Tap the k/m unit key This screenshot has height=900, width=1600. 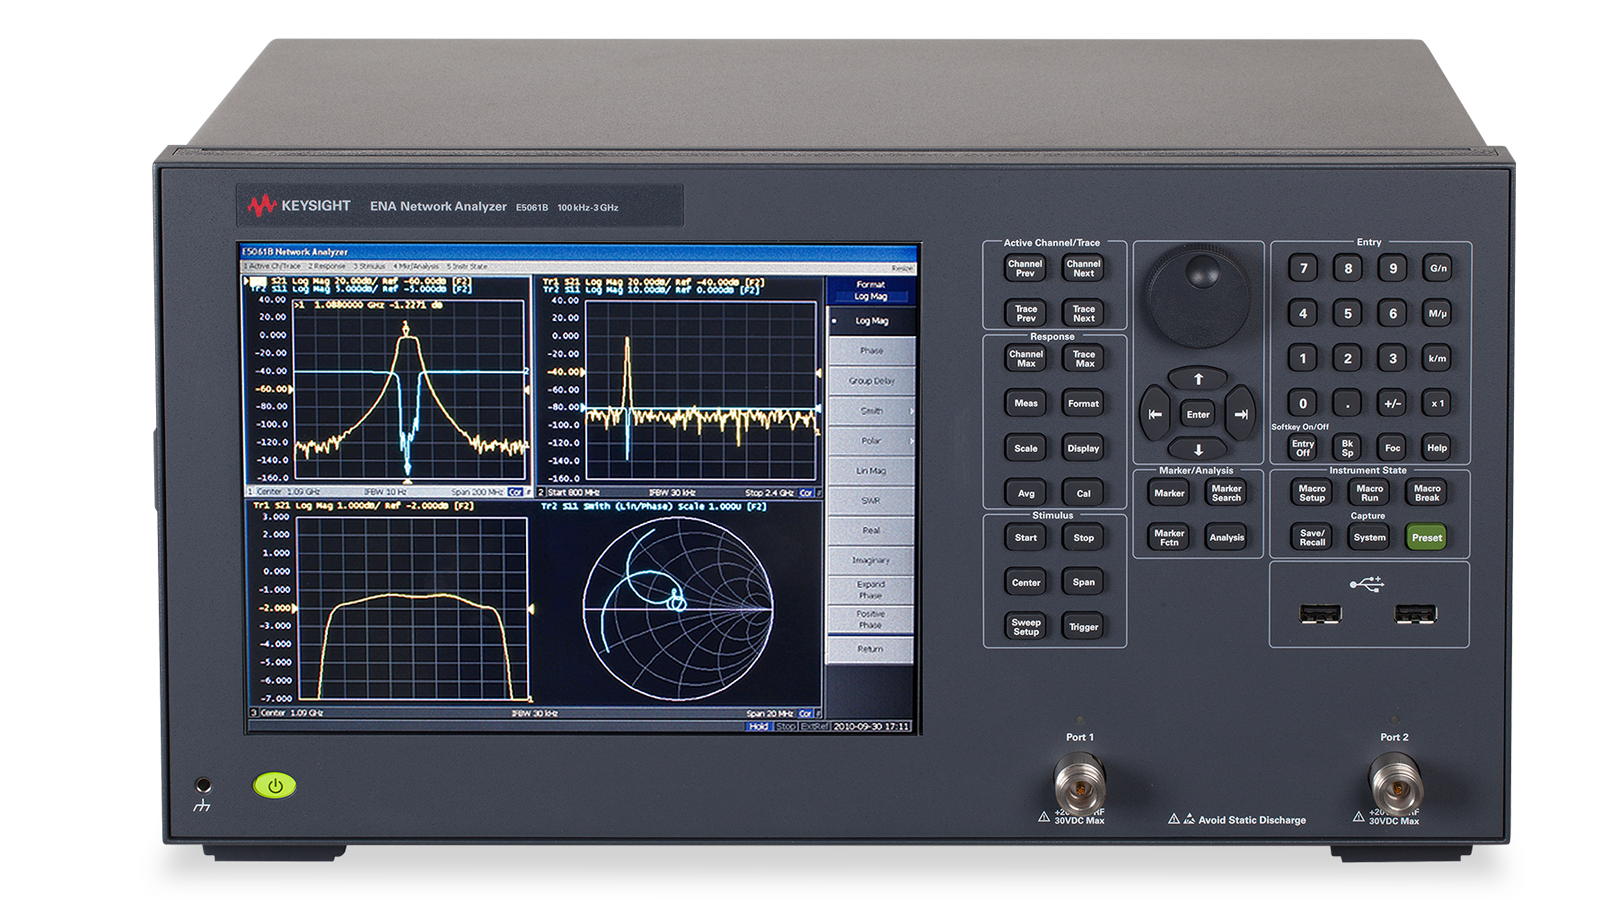1438,358
